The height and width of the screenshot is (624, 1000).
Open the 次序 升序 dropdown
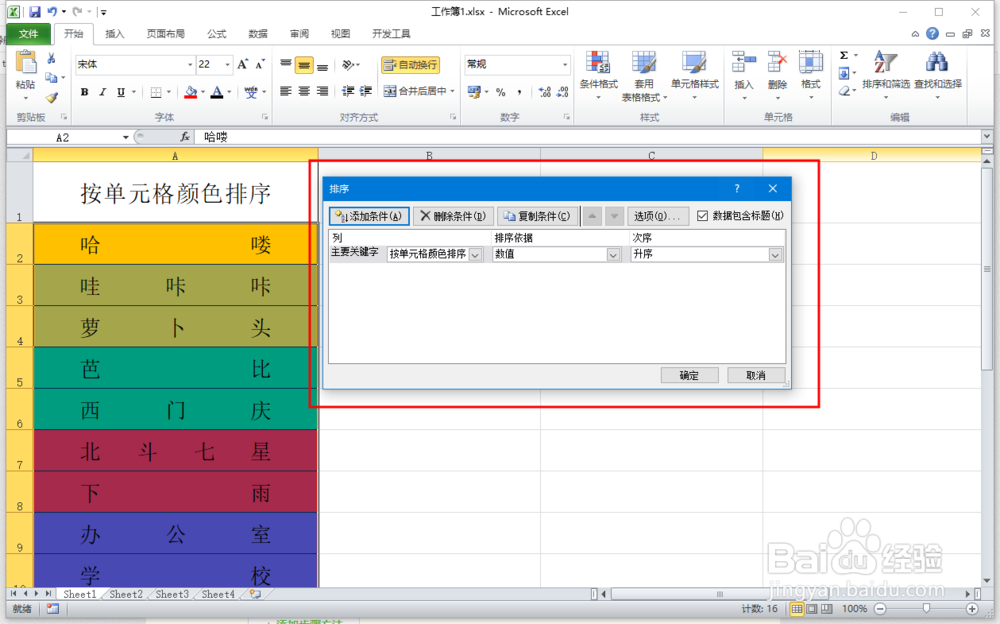[x=775, y=255]
